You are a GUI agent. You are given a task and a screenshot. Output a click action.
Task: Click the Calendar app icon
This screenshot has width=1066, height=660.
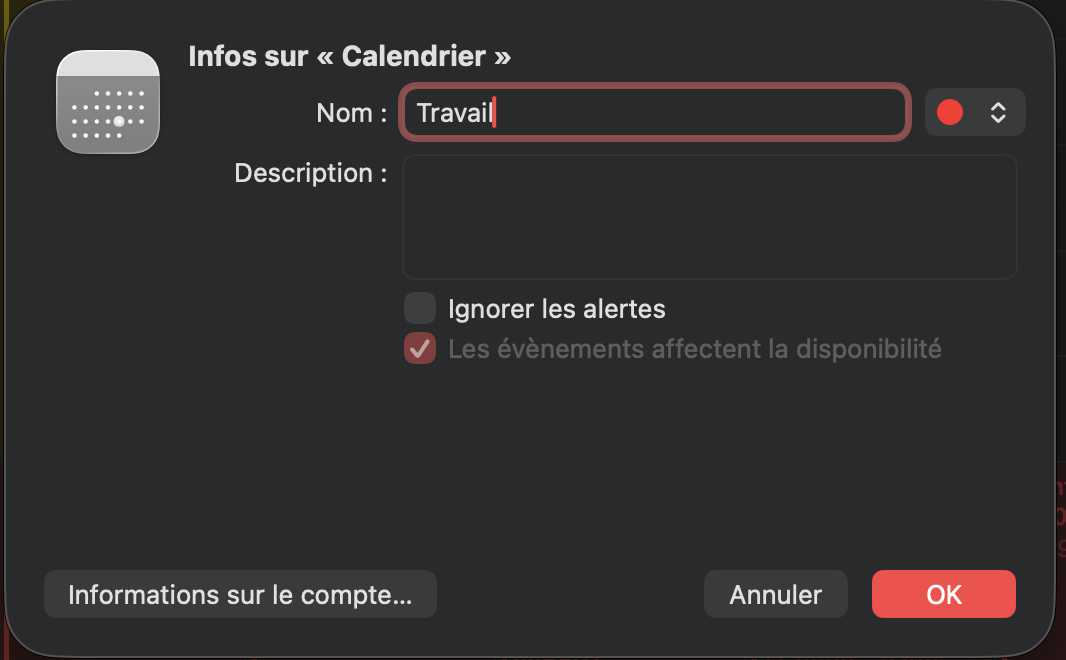coord(108,102)
